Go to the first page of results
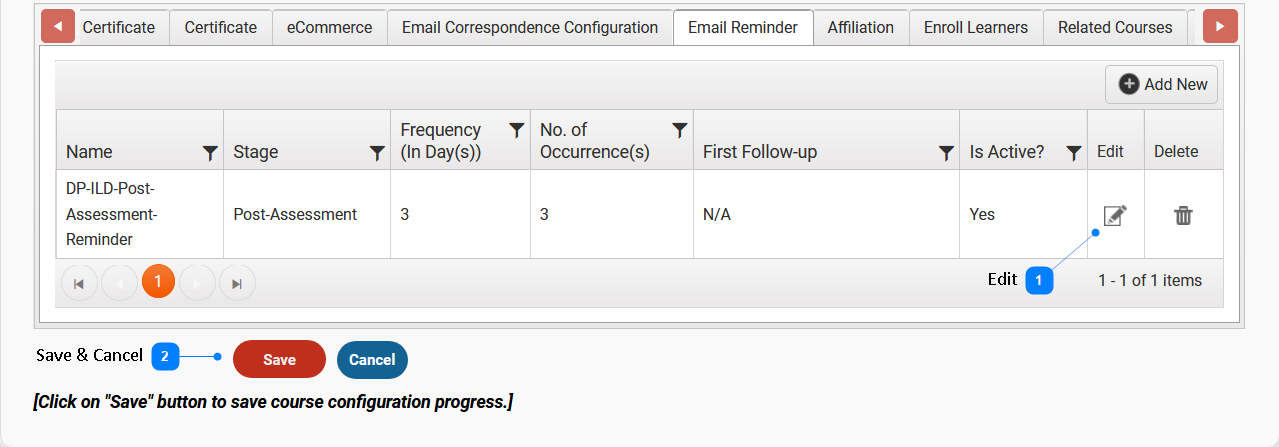 click(x=79, y=283)
